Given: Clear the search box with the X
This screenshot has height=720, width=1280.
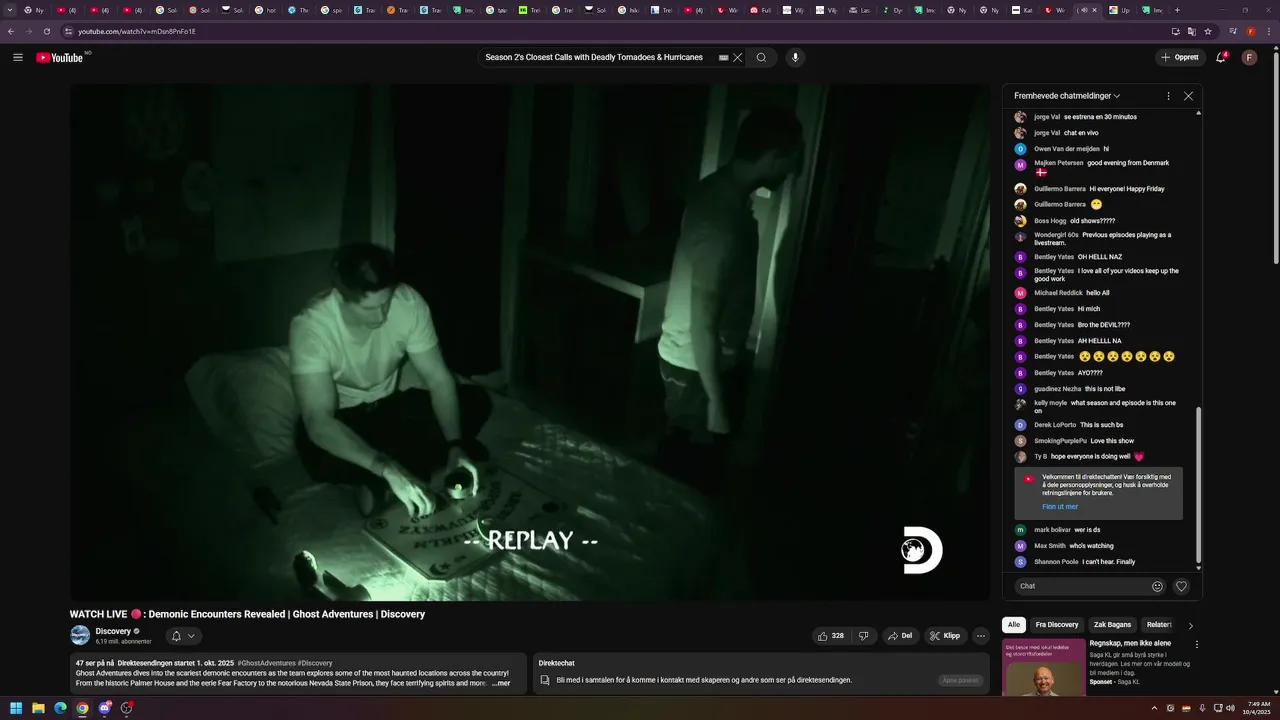Looking at the screenshot, I should (738, 57).
